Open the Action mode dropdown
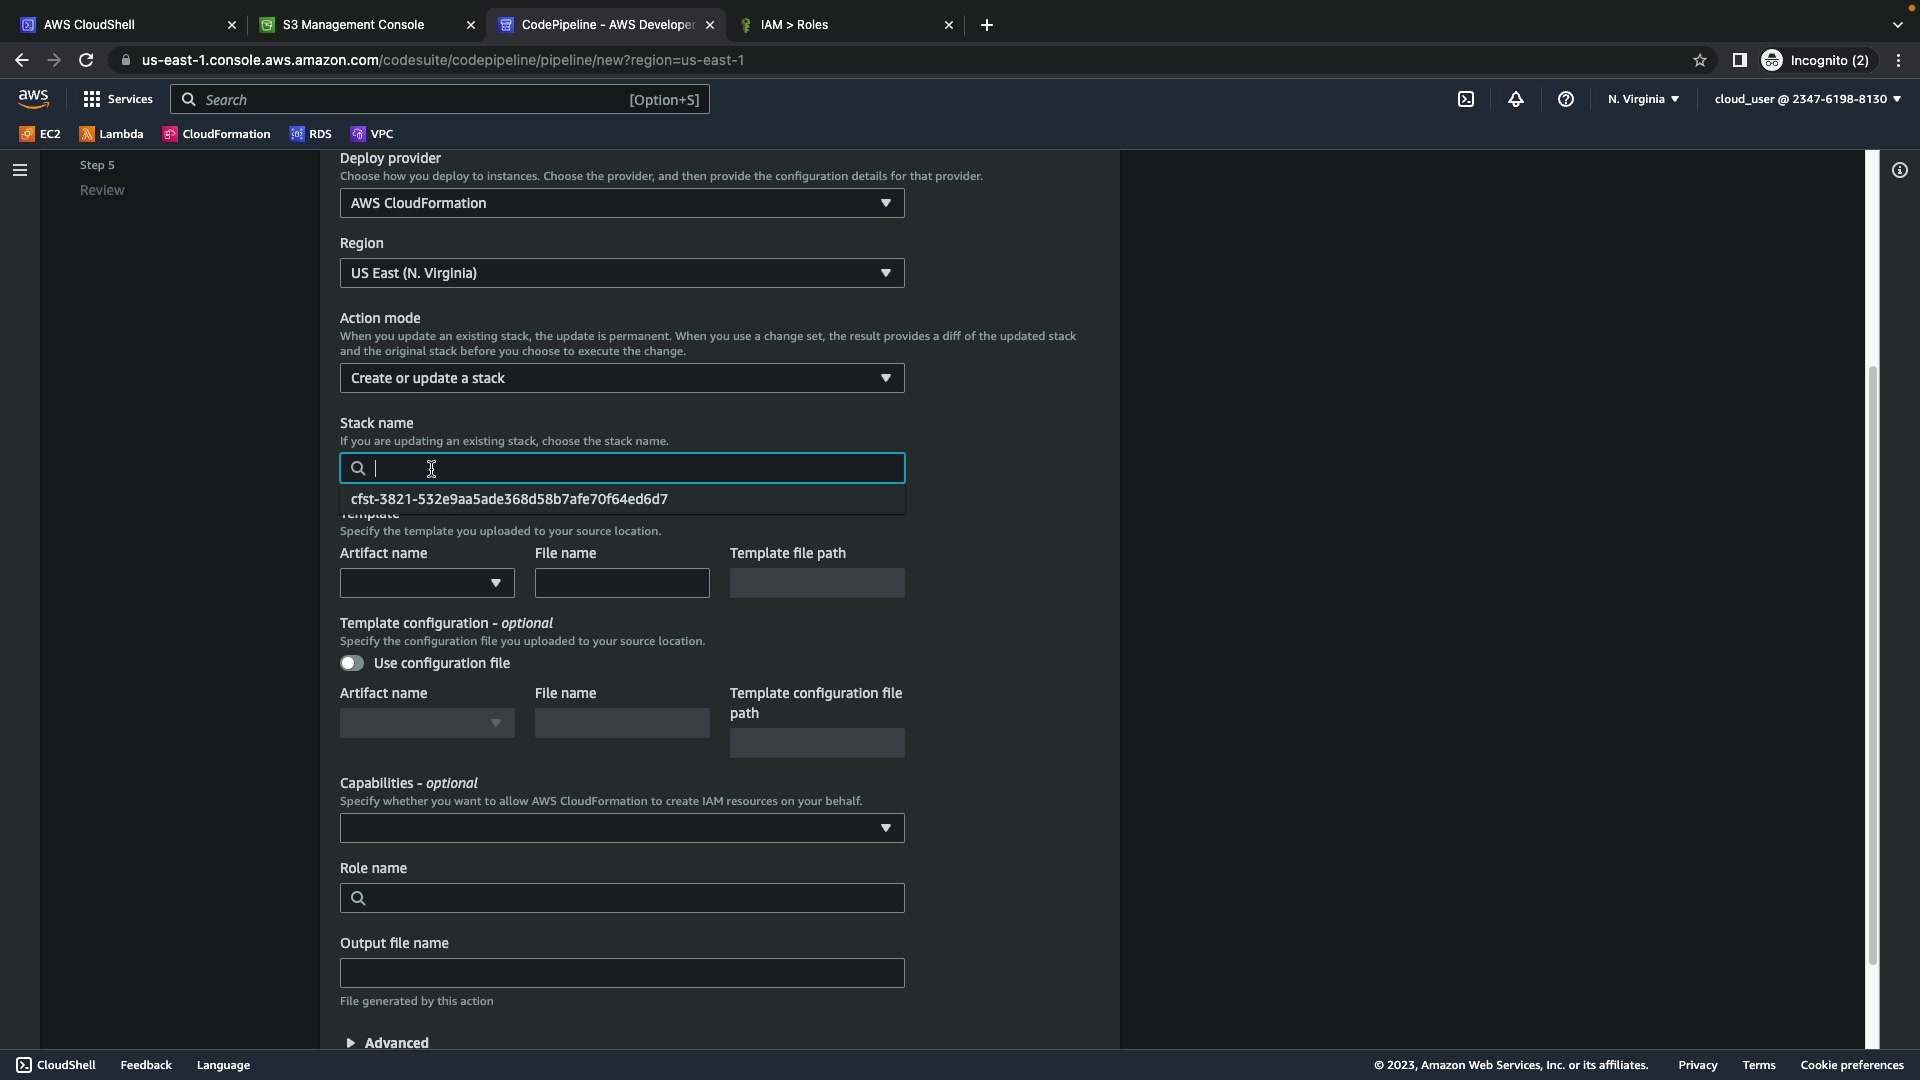Screen dimensions: 1920x1080 click(x=621, y=378)
